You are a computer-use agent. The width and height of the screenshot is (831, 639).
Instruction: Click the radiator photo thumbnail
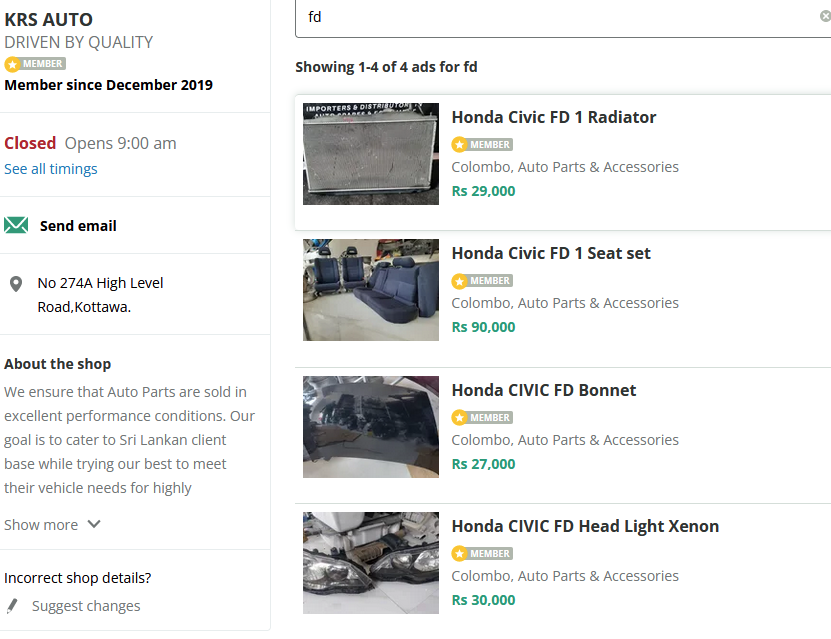tap(371, 154)
